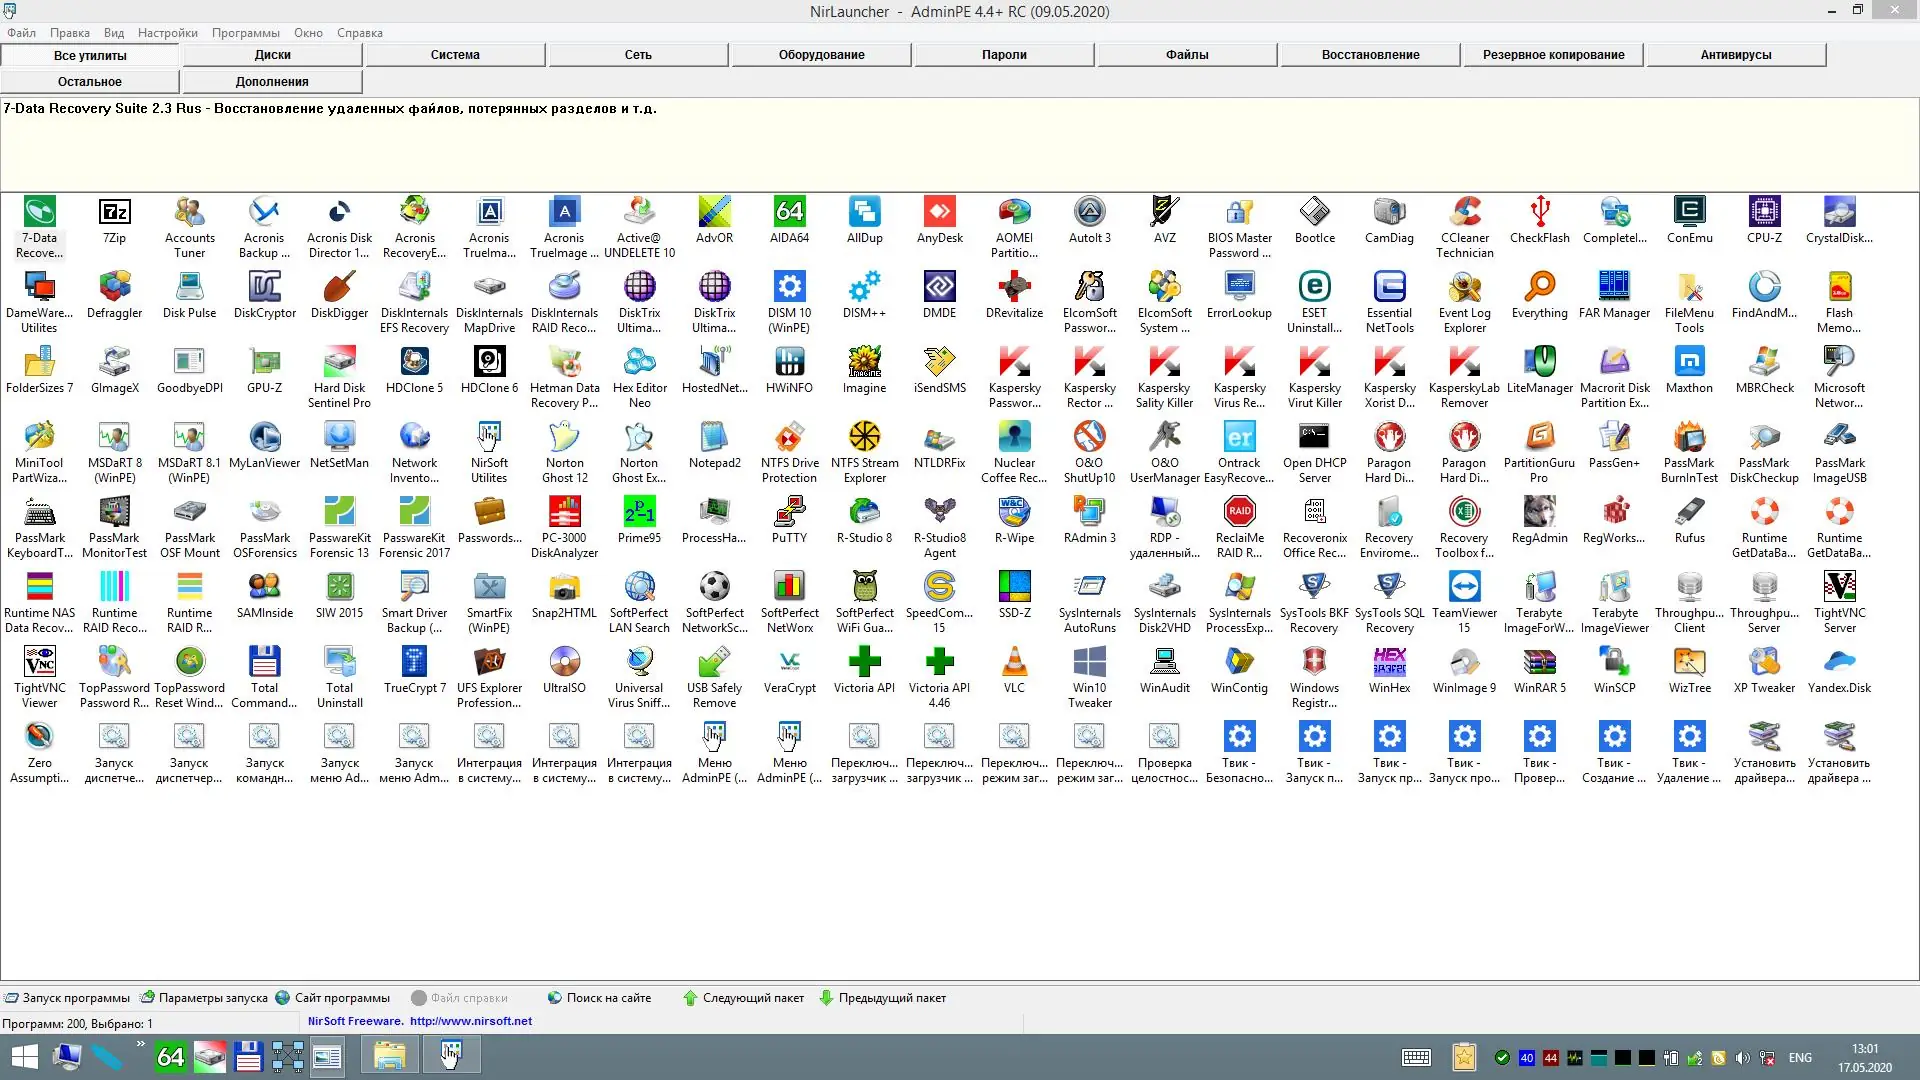Screen dimensions: 1920x1080
Task: Switch to the Восстановление tab
Action: pyautogui.click(x=1370, y=55)
